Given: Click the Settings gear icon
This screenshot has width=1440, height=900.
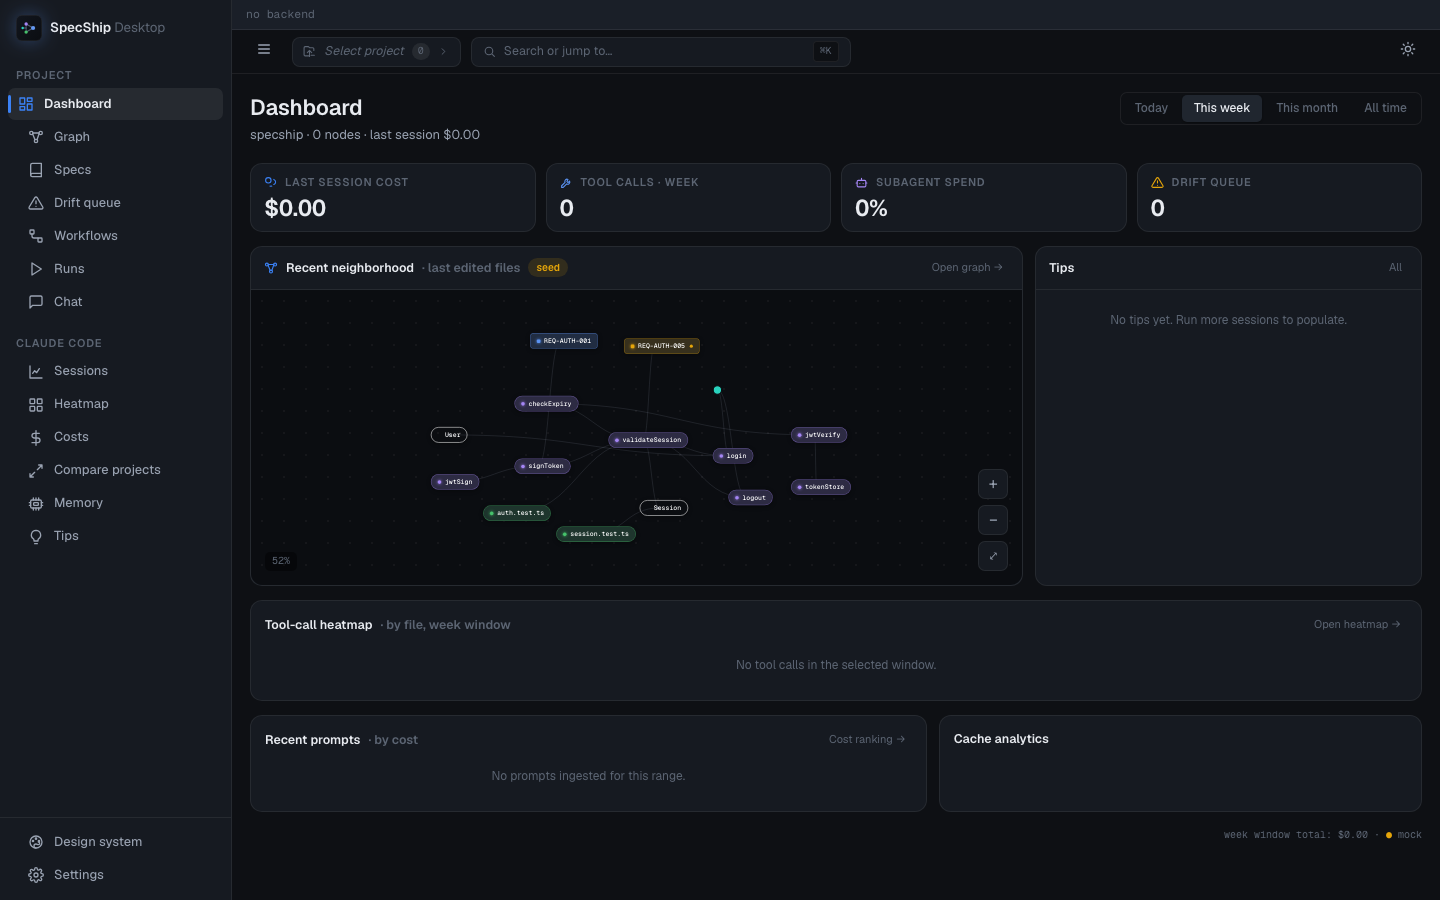Looking at the screenshot, I should coord(36,875).
